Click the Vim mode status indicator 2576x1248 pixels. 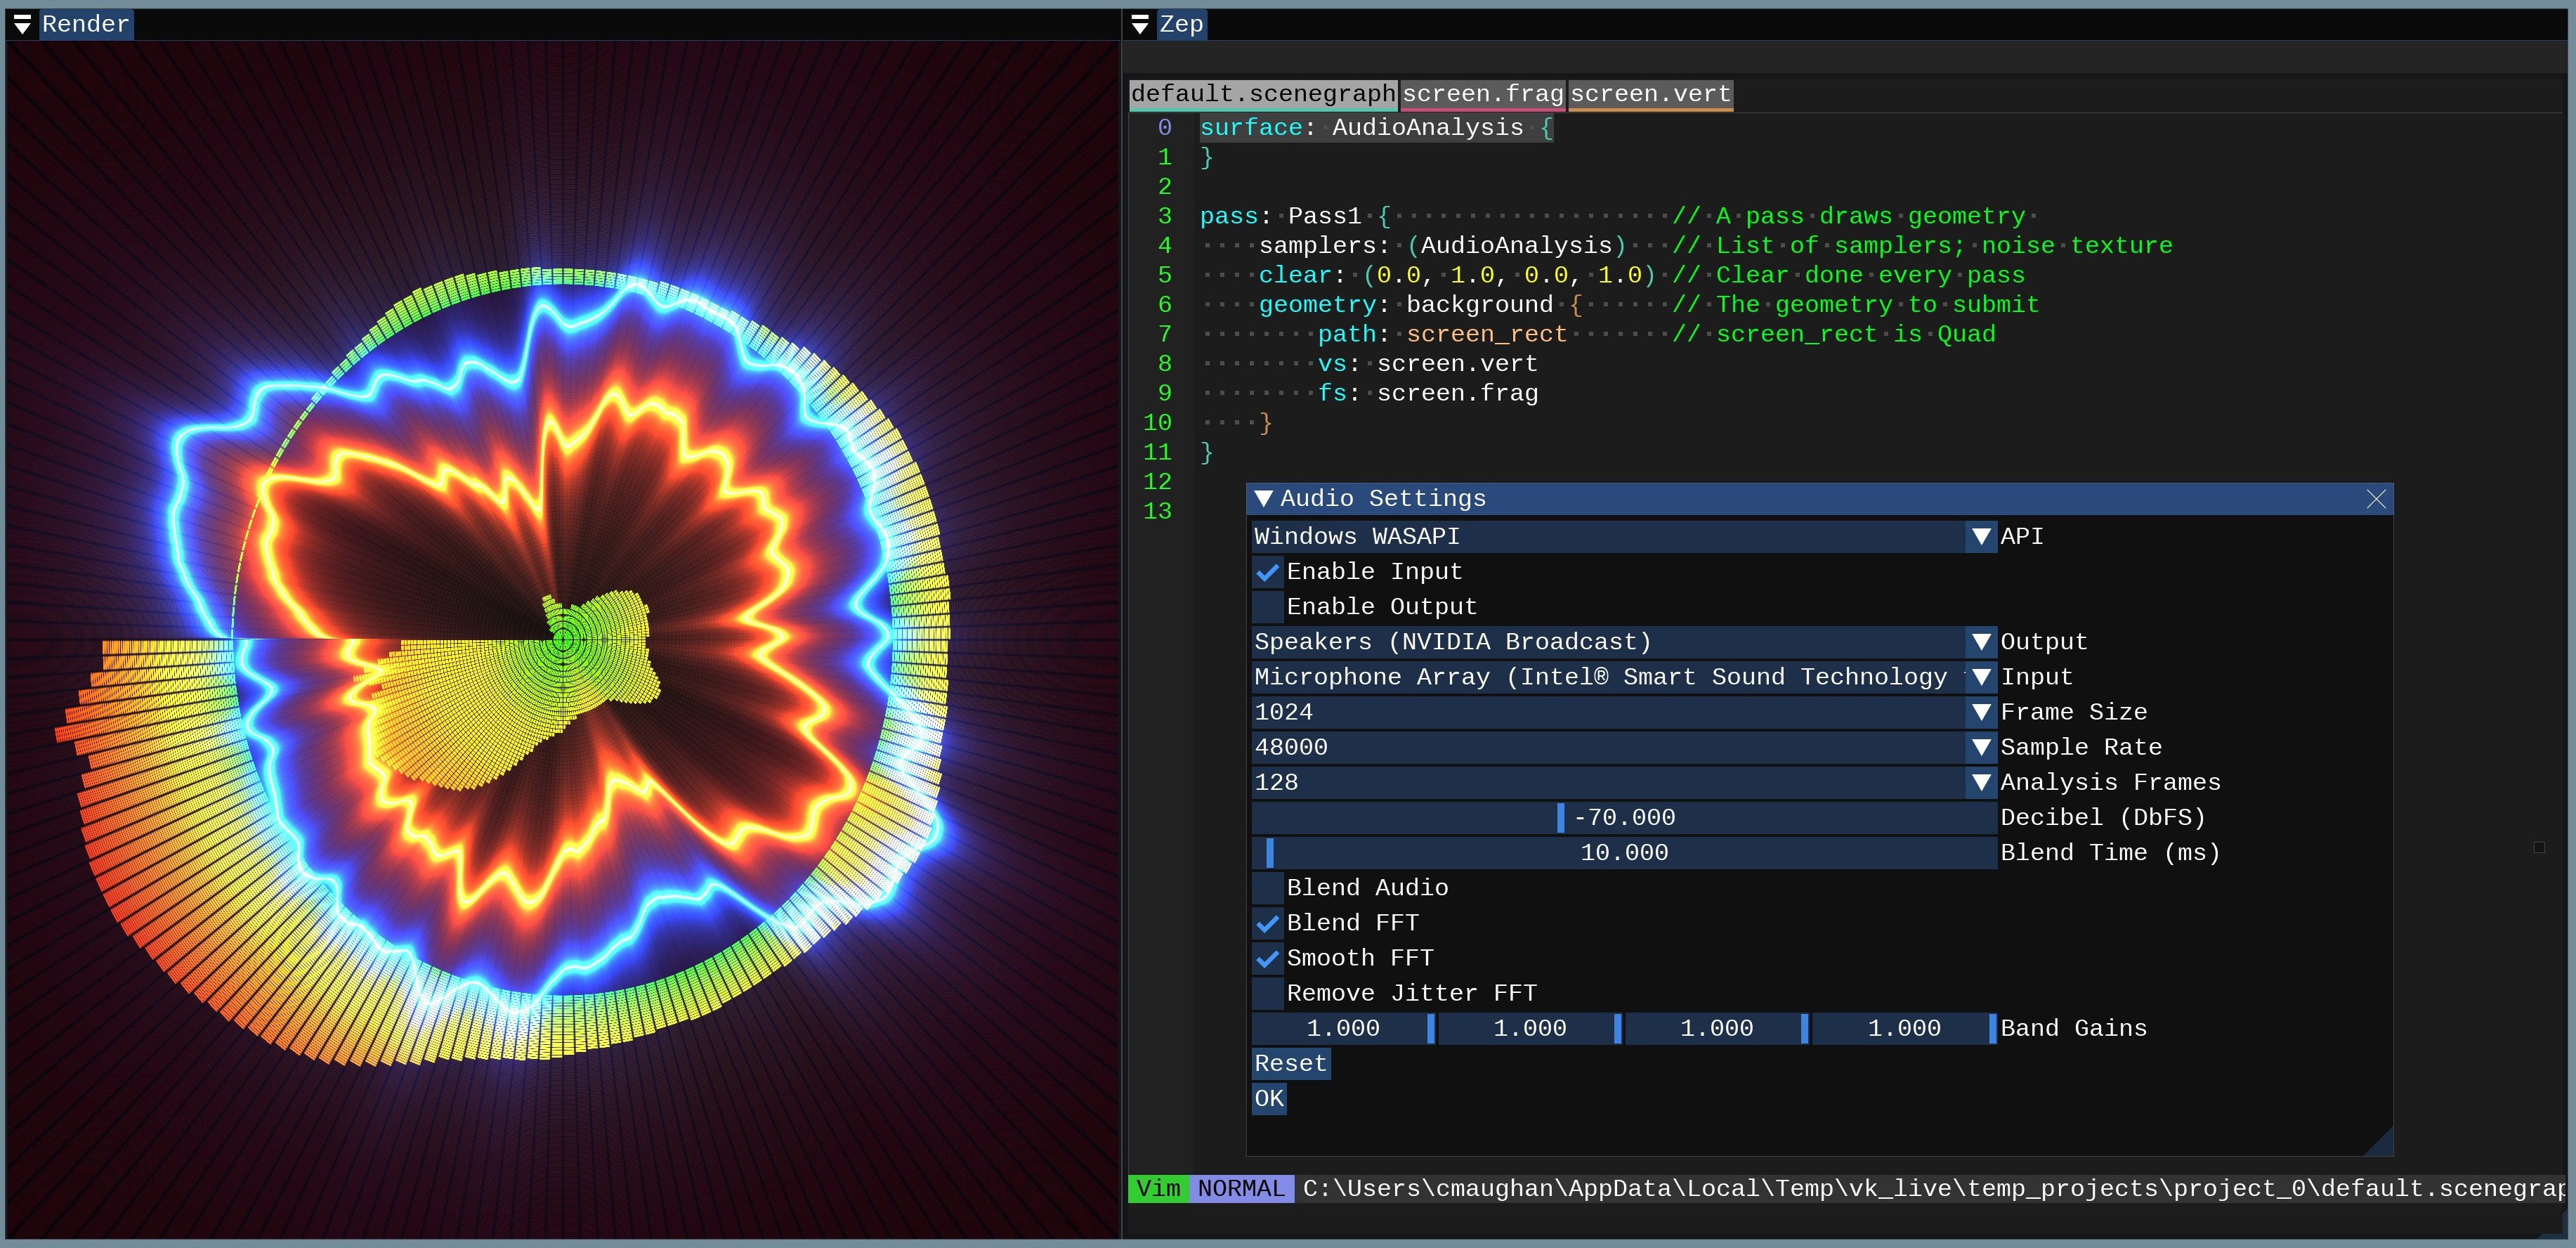1158,1188
